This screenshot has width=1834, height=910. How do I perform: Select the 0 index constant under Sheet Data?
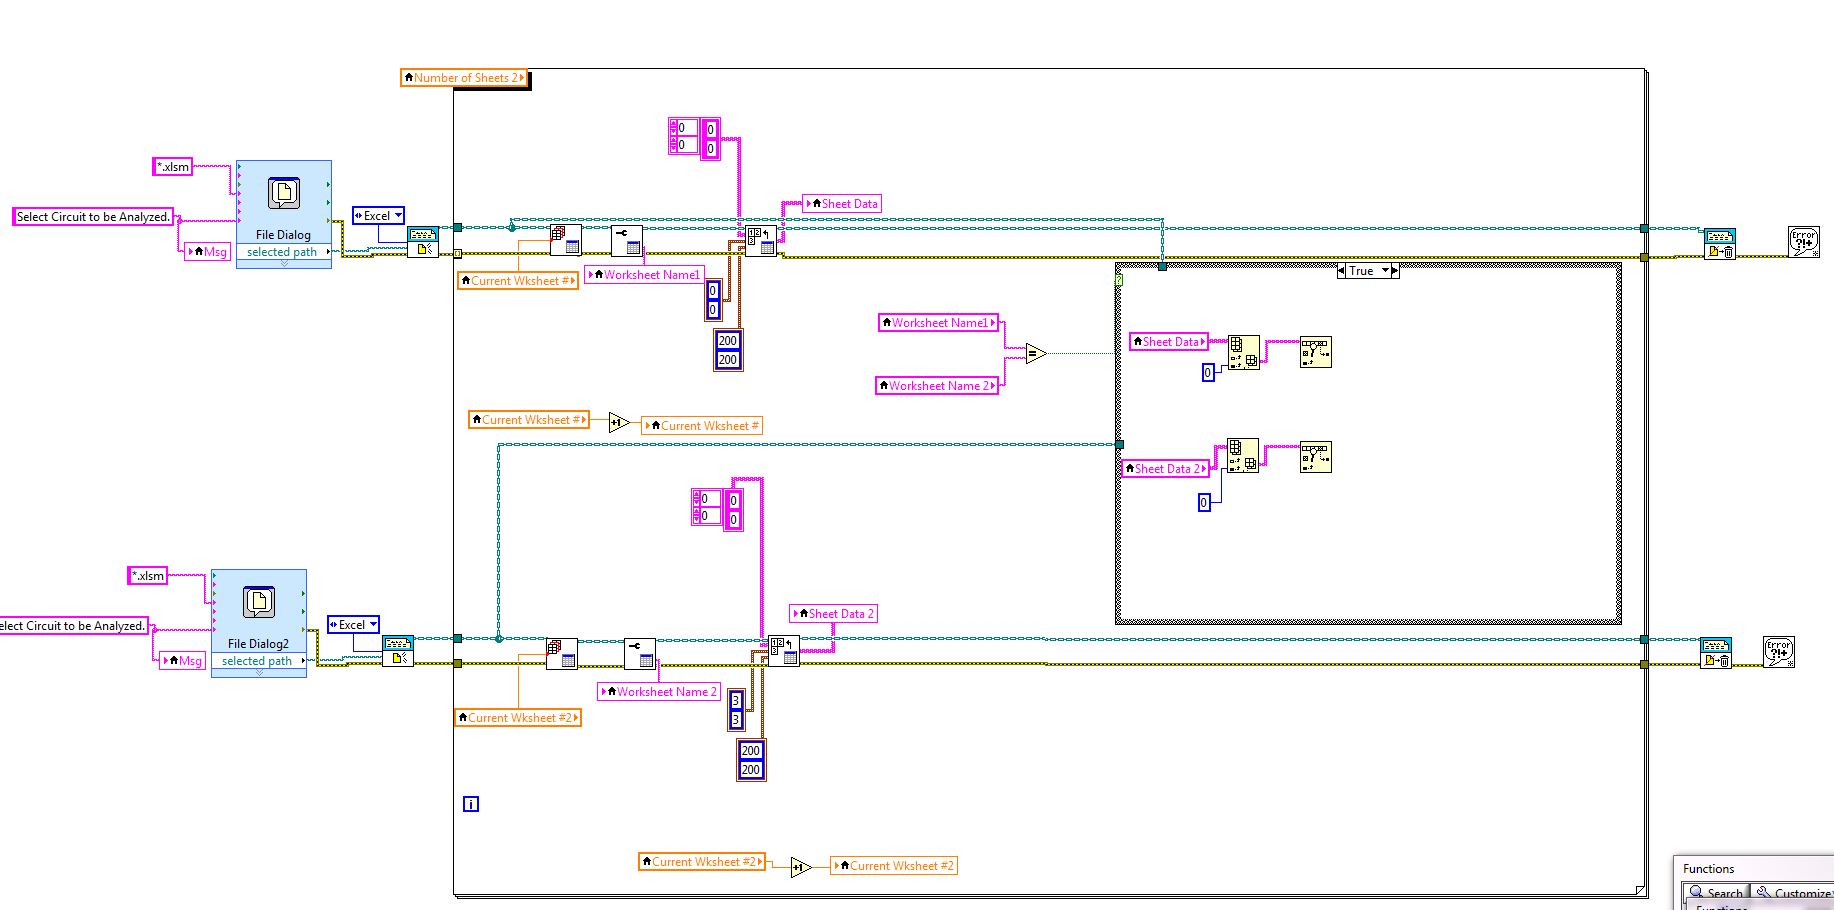pos(1208,373)
